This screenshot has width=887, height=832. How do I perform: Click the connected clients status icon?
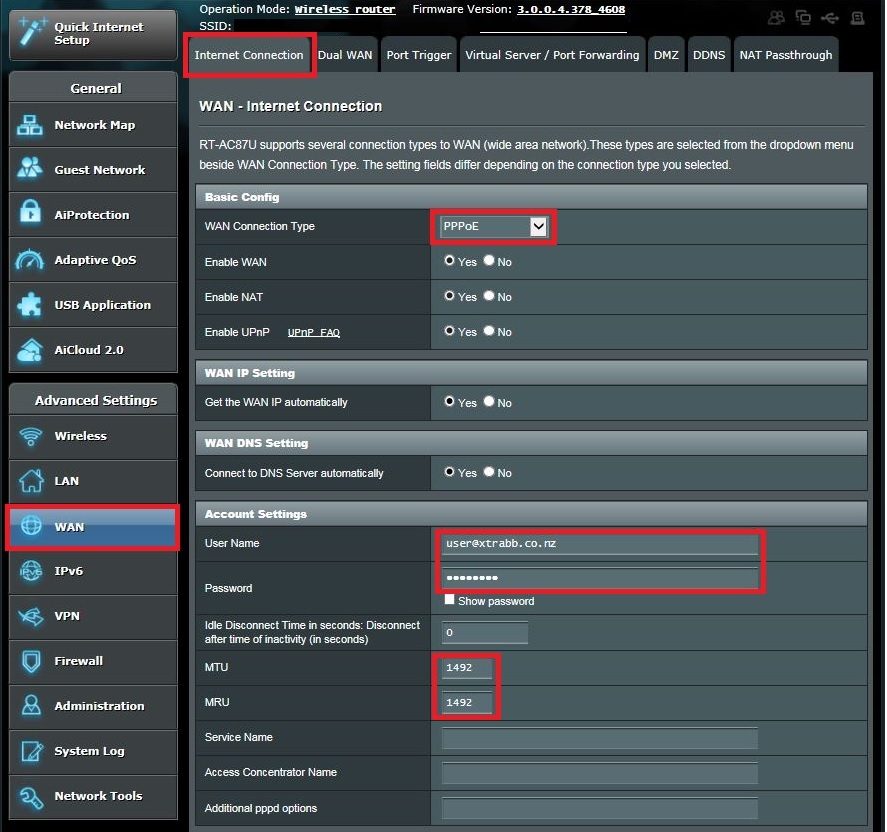775,17
